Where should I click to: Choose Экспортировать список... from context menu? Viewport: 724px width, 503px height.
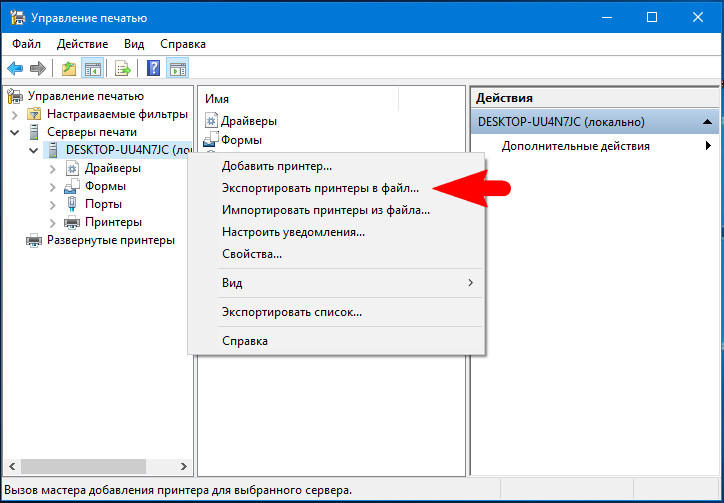click(x=336, y=312)
